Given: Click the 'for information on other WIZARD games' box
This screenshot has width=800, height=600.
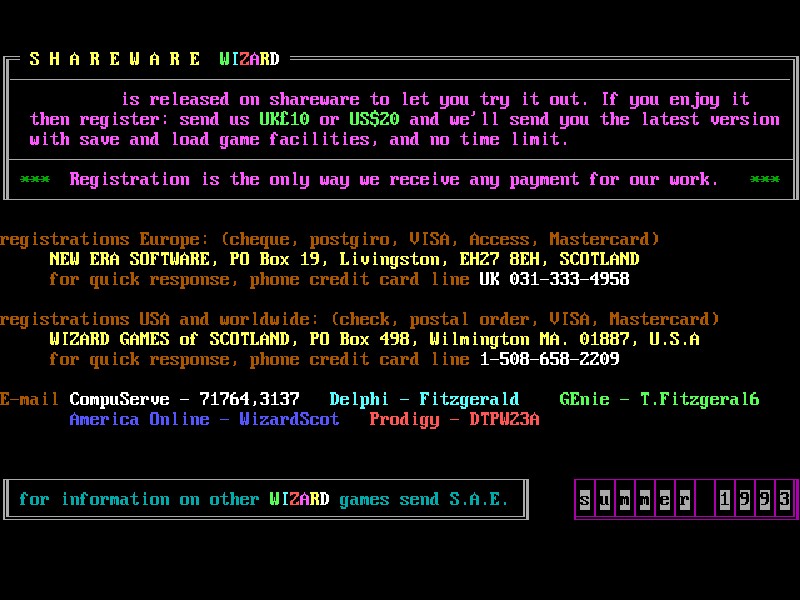Looking at the screenshot, I should (264, 499).
